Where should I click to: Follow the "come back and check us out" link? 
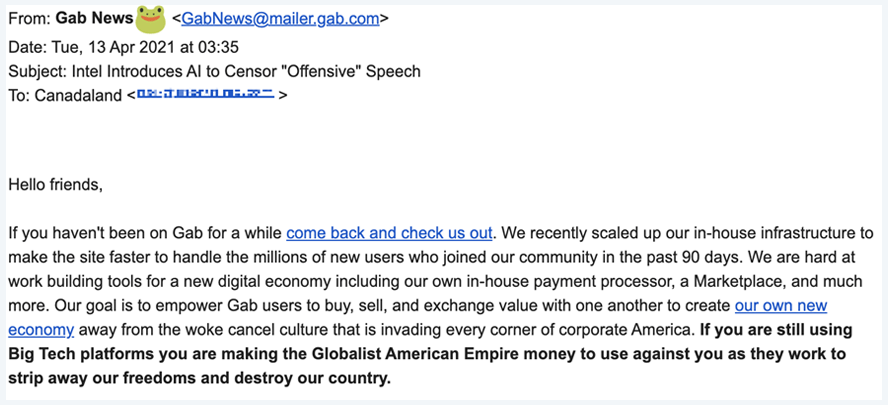point(389,233)
